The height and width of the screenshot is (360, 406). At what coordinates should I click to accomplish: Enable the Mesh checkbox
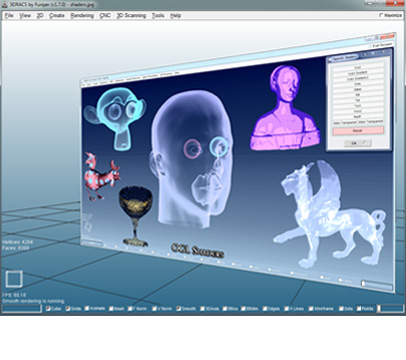tap(111, 309)
